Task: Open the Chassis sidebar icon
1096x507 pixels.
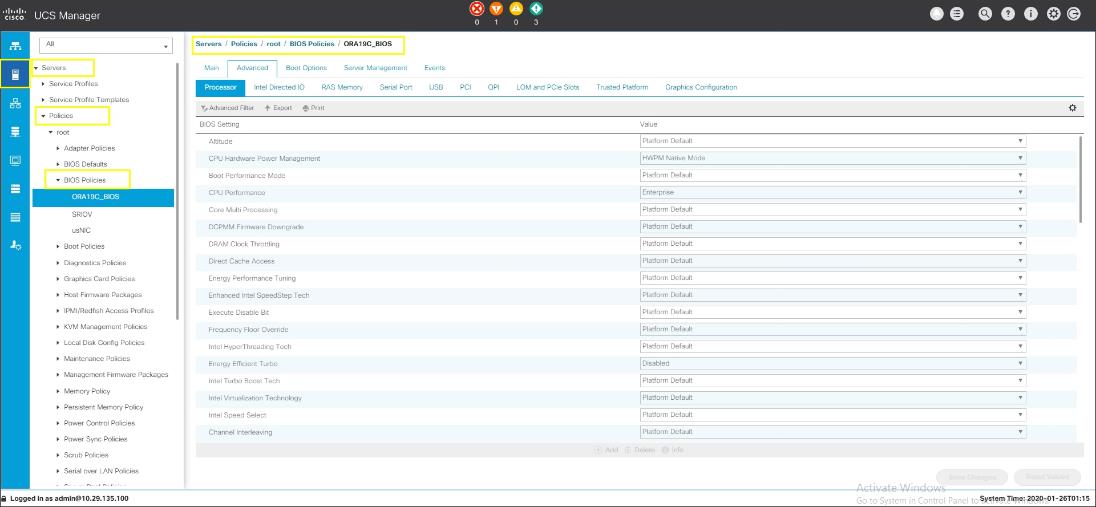Action: [15, 217]
